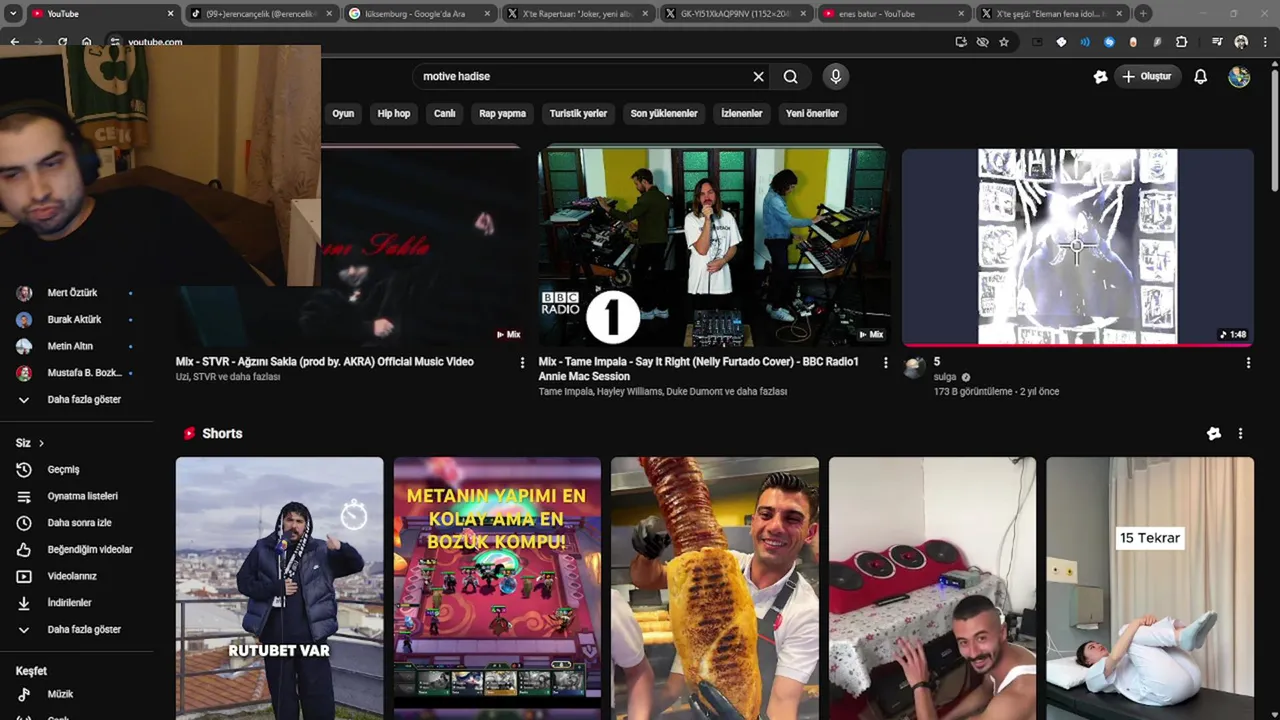The height and width of the screenshot is (720, 1280).
Task: Open the browser media control icon
Action: point(1216,42)
